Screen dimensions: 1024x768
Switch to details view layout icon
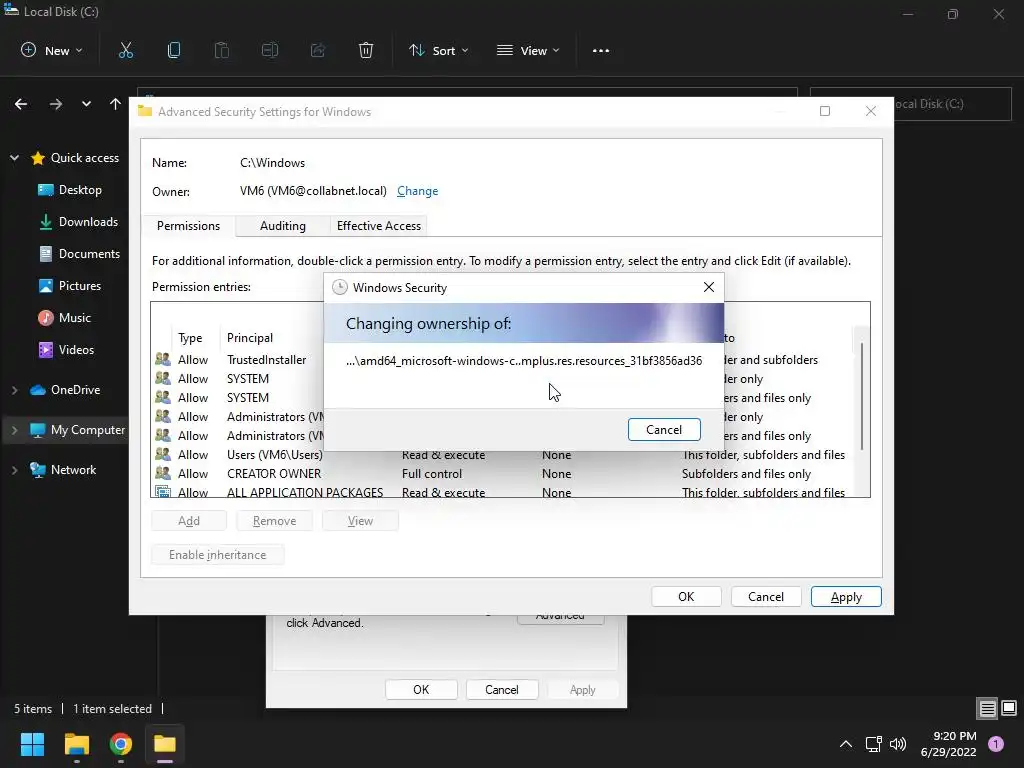click(x=987, y=709)
